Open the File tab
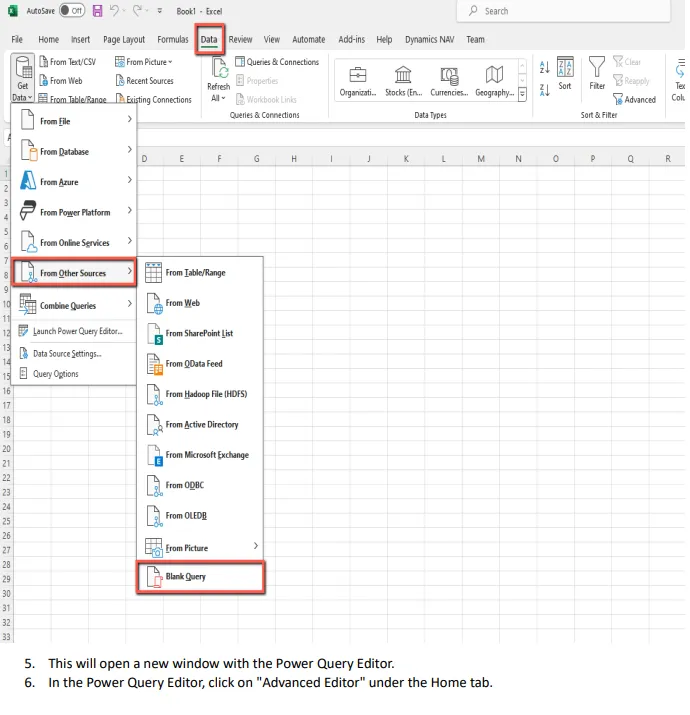690x715 pixels. pos(17,40)
